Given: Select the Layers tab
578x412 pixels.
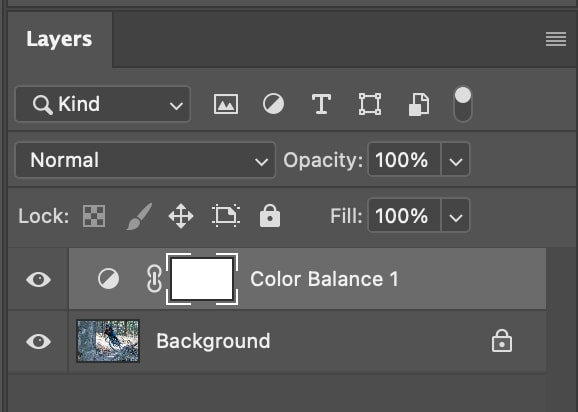Looking at the screenshot, I should [59, 39].
